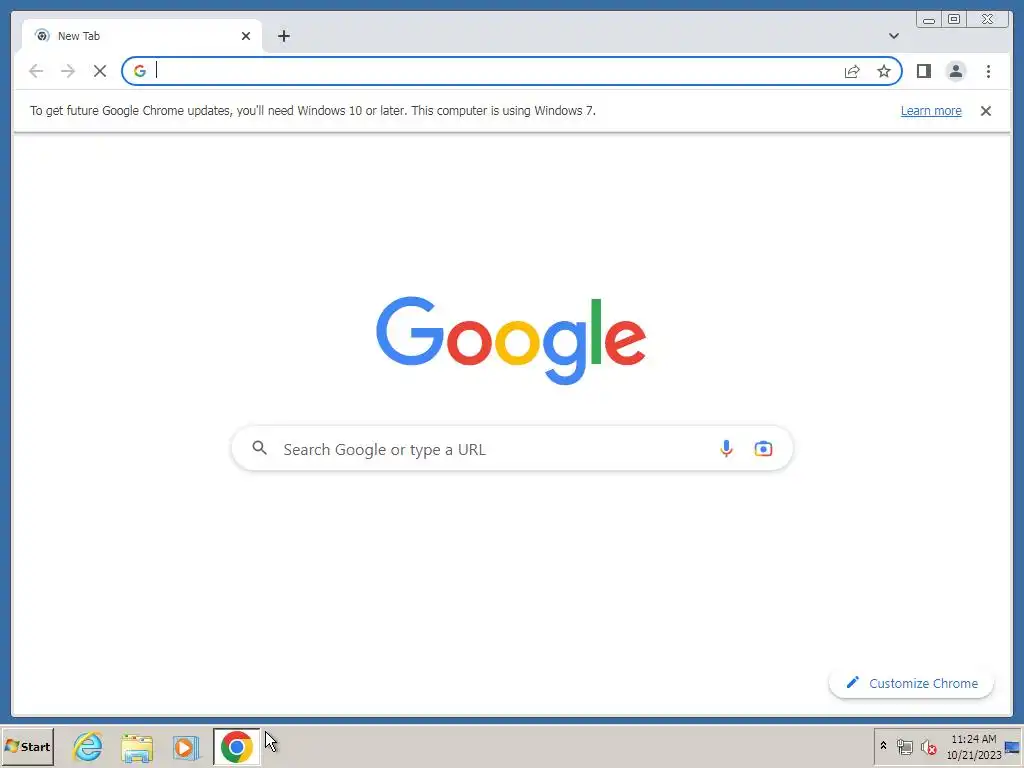Go back to the previous page
Screen dimensions: 1024x768
[x=36, y=71]
